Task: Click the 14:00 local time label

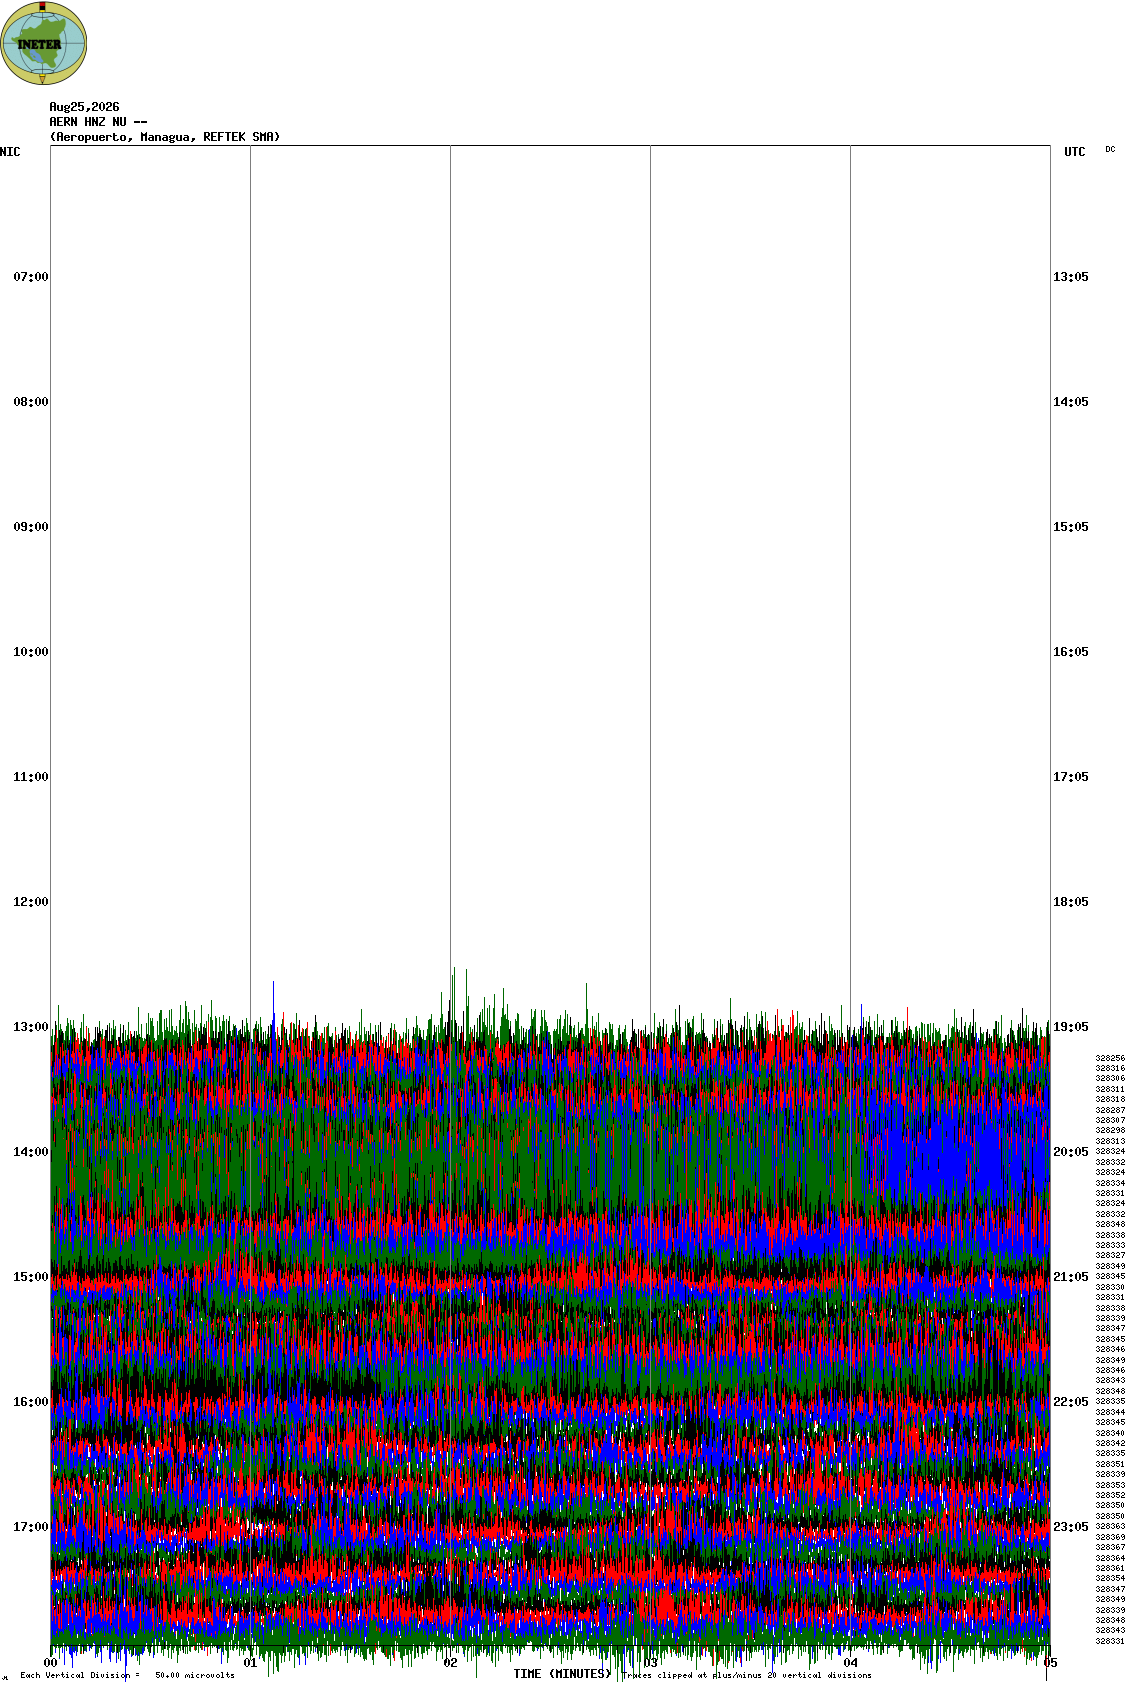Action: [x=31, y=1152]
